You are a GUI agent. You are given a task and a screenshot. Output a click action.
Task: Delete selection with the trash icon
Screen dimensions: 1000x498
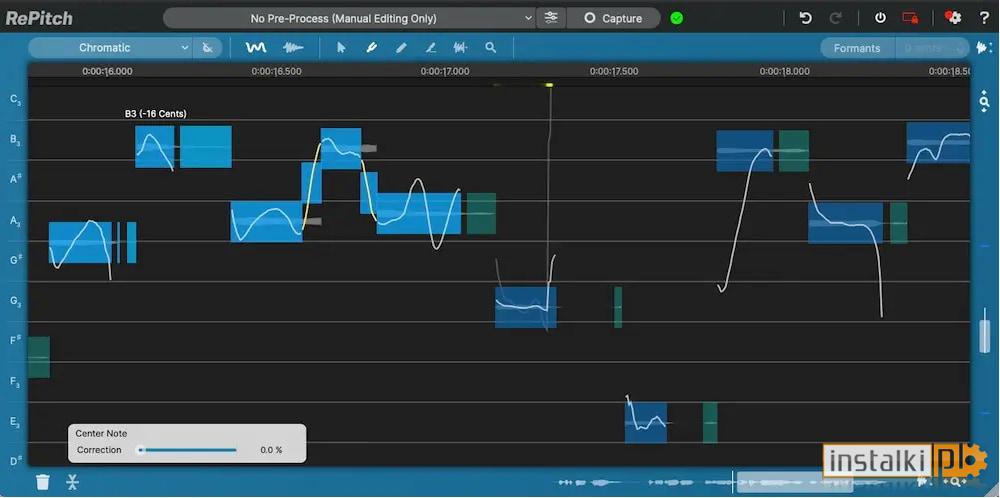pos(43,481)
